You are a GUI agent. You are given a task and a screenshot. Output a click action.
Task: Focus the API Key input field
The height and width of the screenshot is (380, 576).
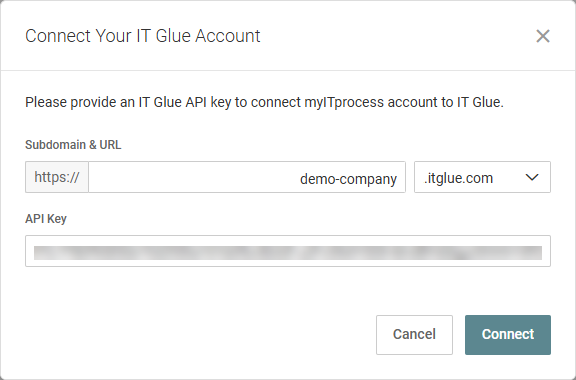click(288, 251)
